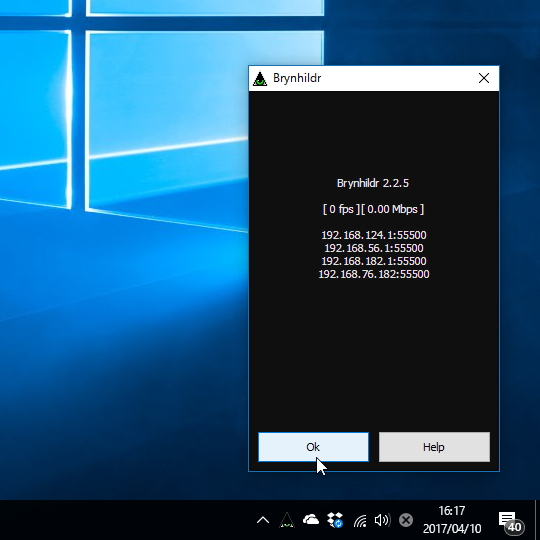
Task: Open OneDrive cloud tray icon
Action: click(x=311, y=519)
